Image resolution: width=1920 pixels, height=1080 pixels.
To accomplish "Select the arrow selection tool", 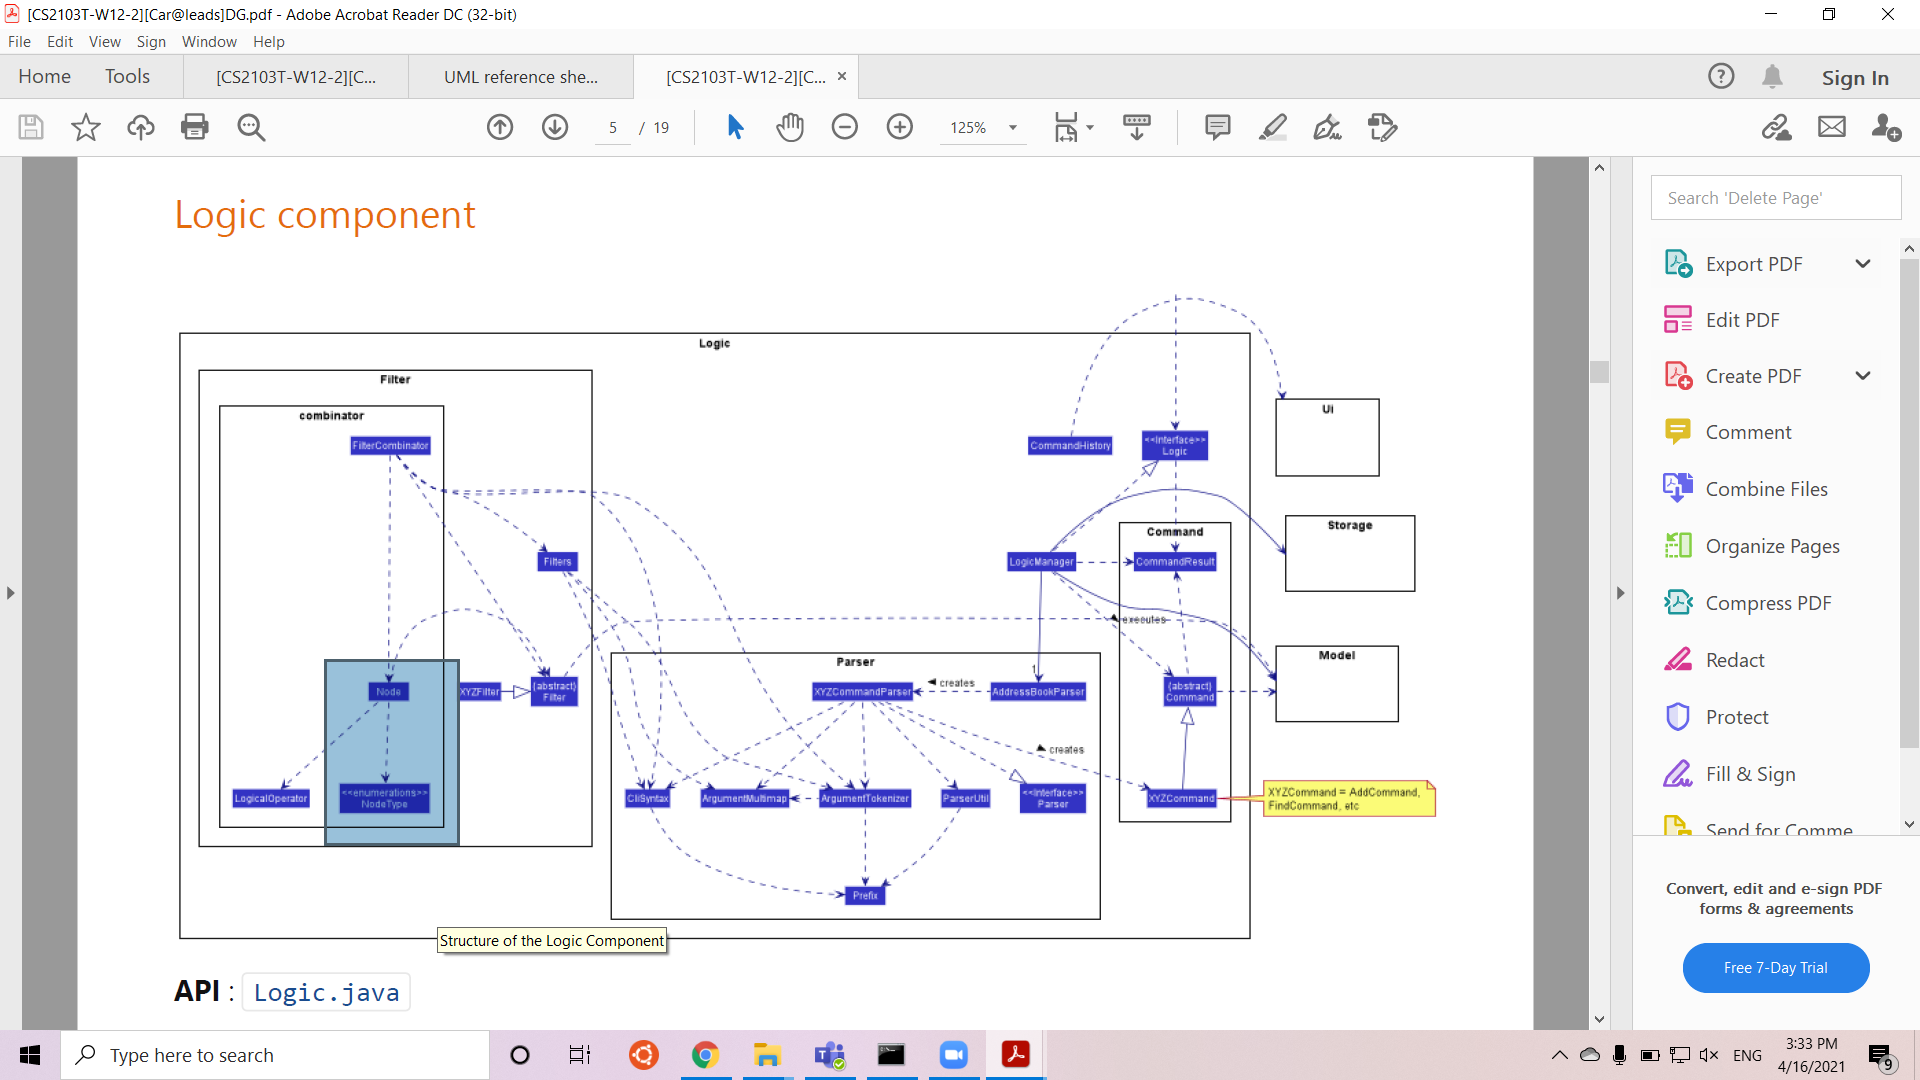I will (x=735, y=127).
